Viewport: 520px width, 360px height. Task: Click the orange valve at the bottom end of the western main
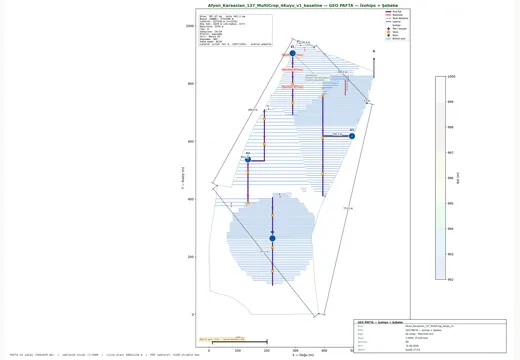[x=248, y=203]
